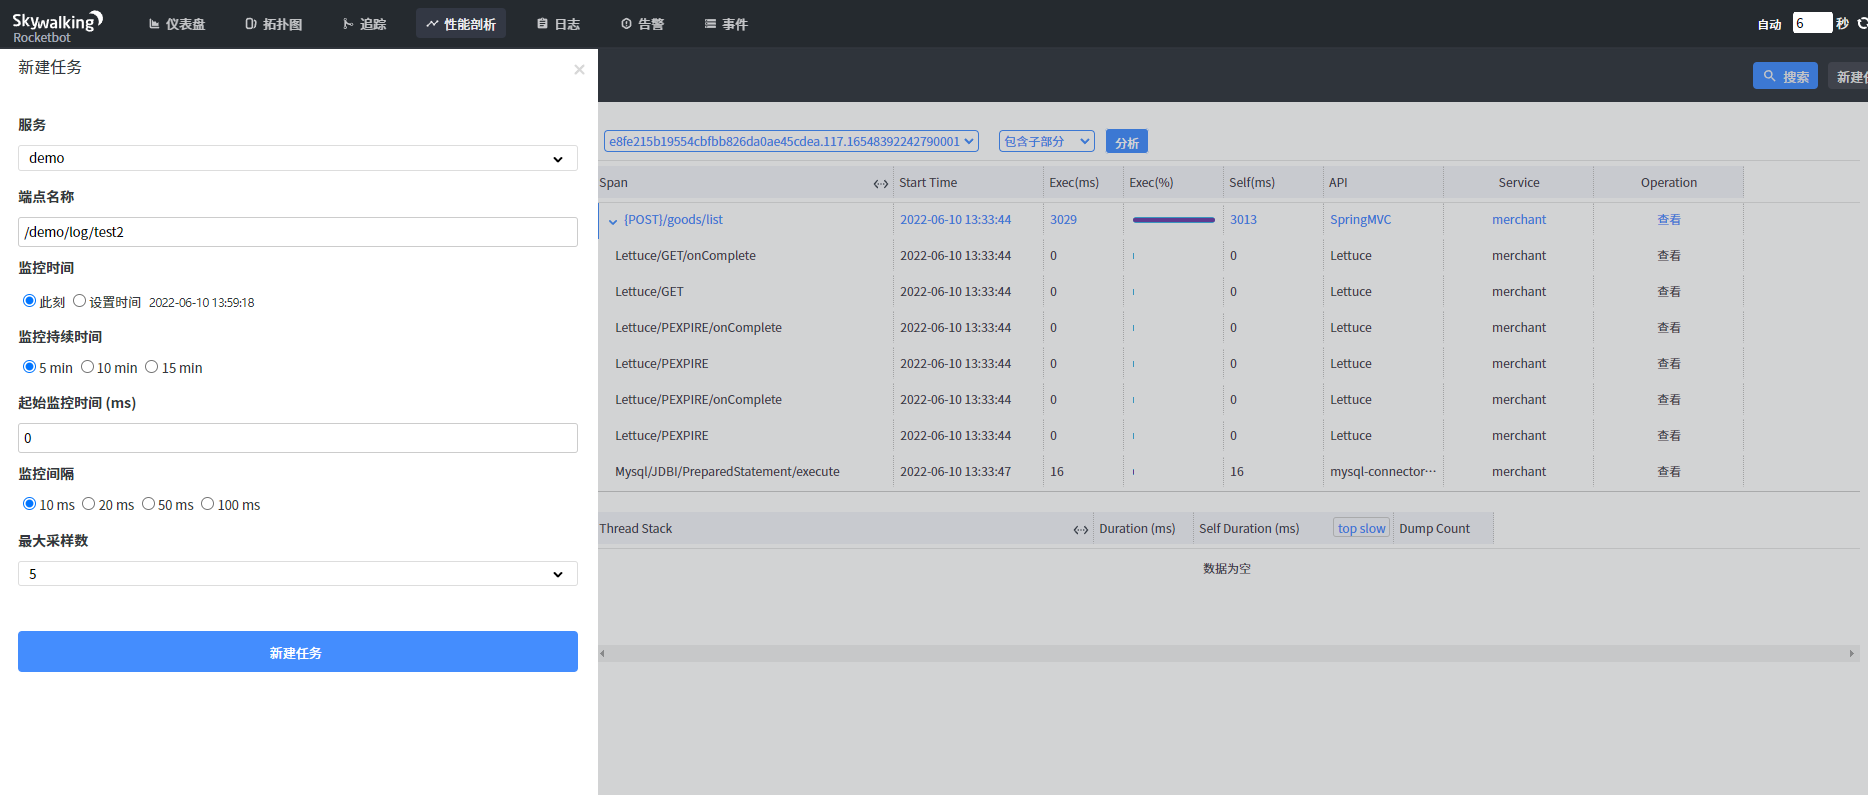This screenshot has height=795, width=1868.
Task: Click the {POST}/goods/list span name
Action: 673,220
